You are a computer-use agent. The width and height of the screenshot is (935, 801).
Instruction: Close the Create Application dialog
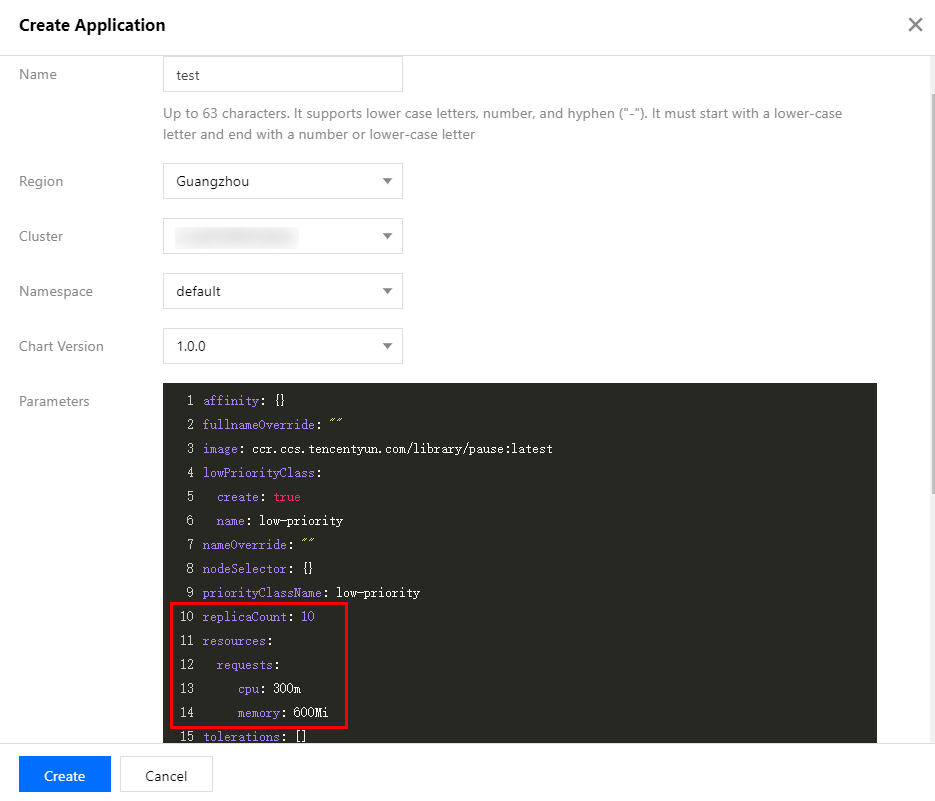[x=914, y=25]
